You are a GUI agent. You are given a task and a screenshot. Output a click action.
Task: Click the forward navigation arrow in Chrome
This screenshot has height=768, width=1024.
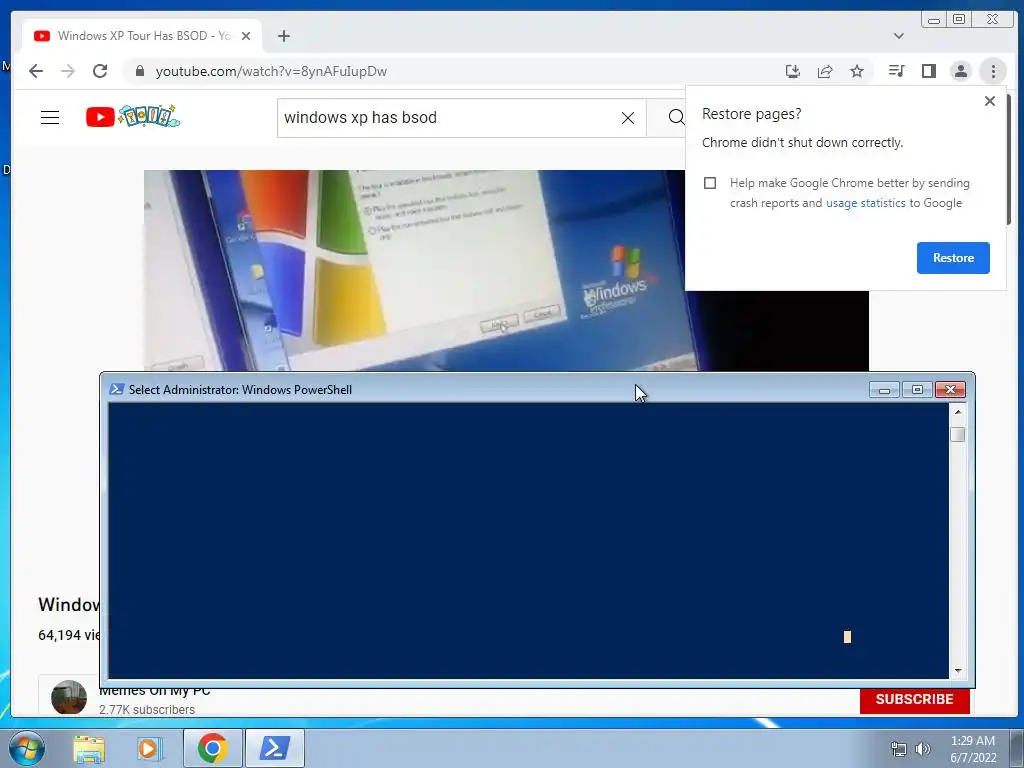(68, 71)
